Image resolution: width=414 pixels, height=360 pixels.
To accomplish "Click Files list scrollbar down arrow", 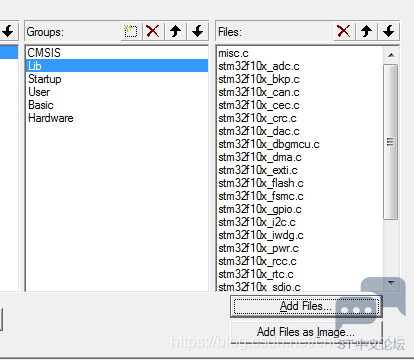I will (391, 283).
